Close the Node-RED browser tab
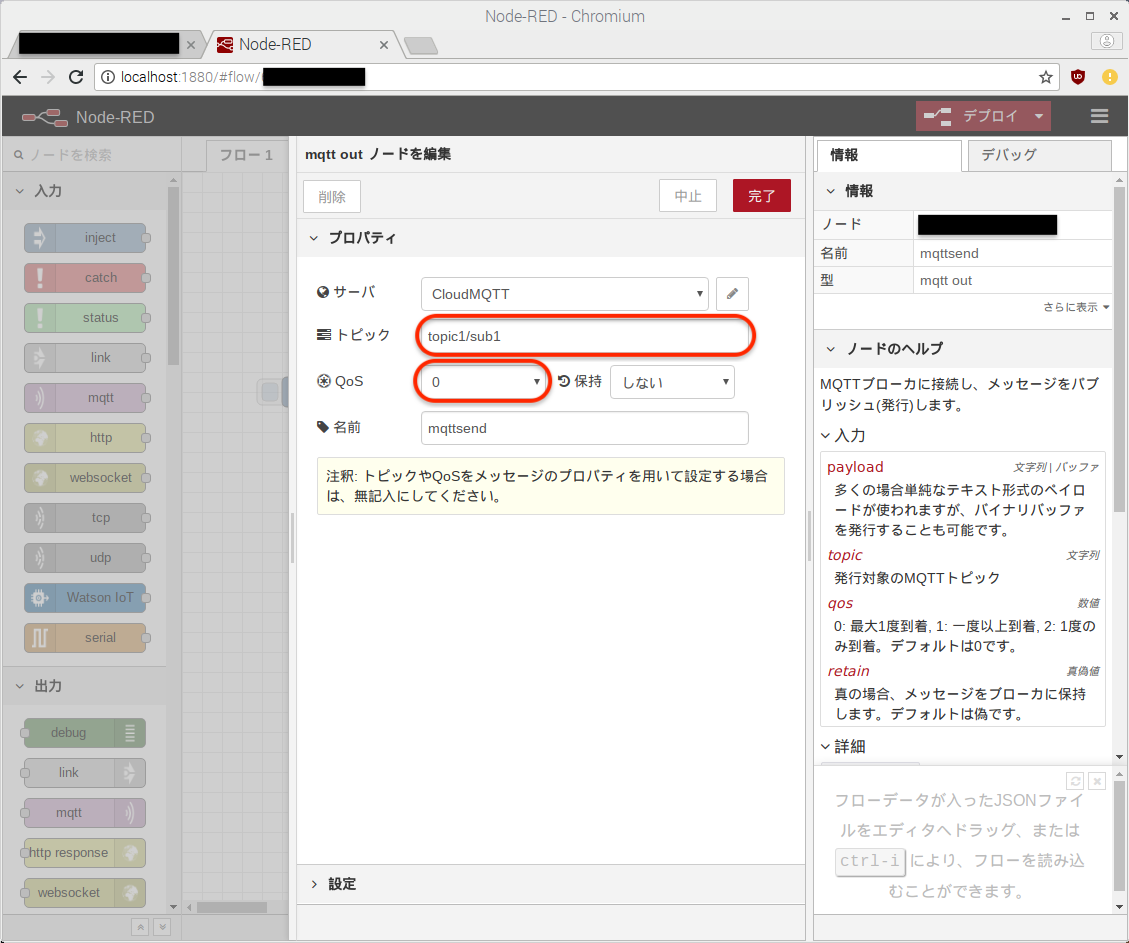 pyautogui.click(x=384, y=45)
